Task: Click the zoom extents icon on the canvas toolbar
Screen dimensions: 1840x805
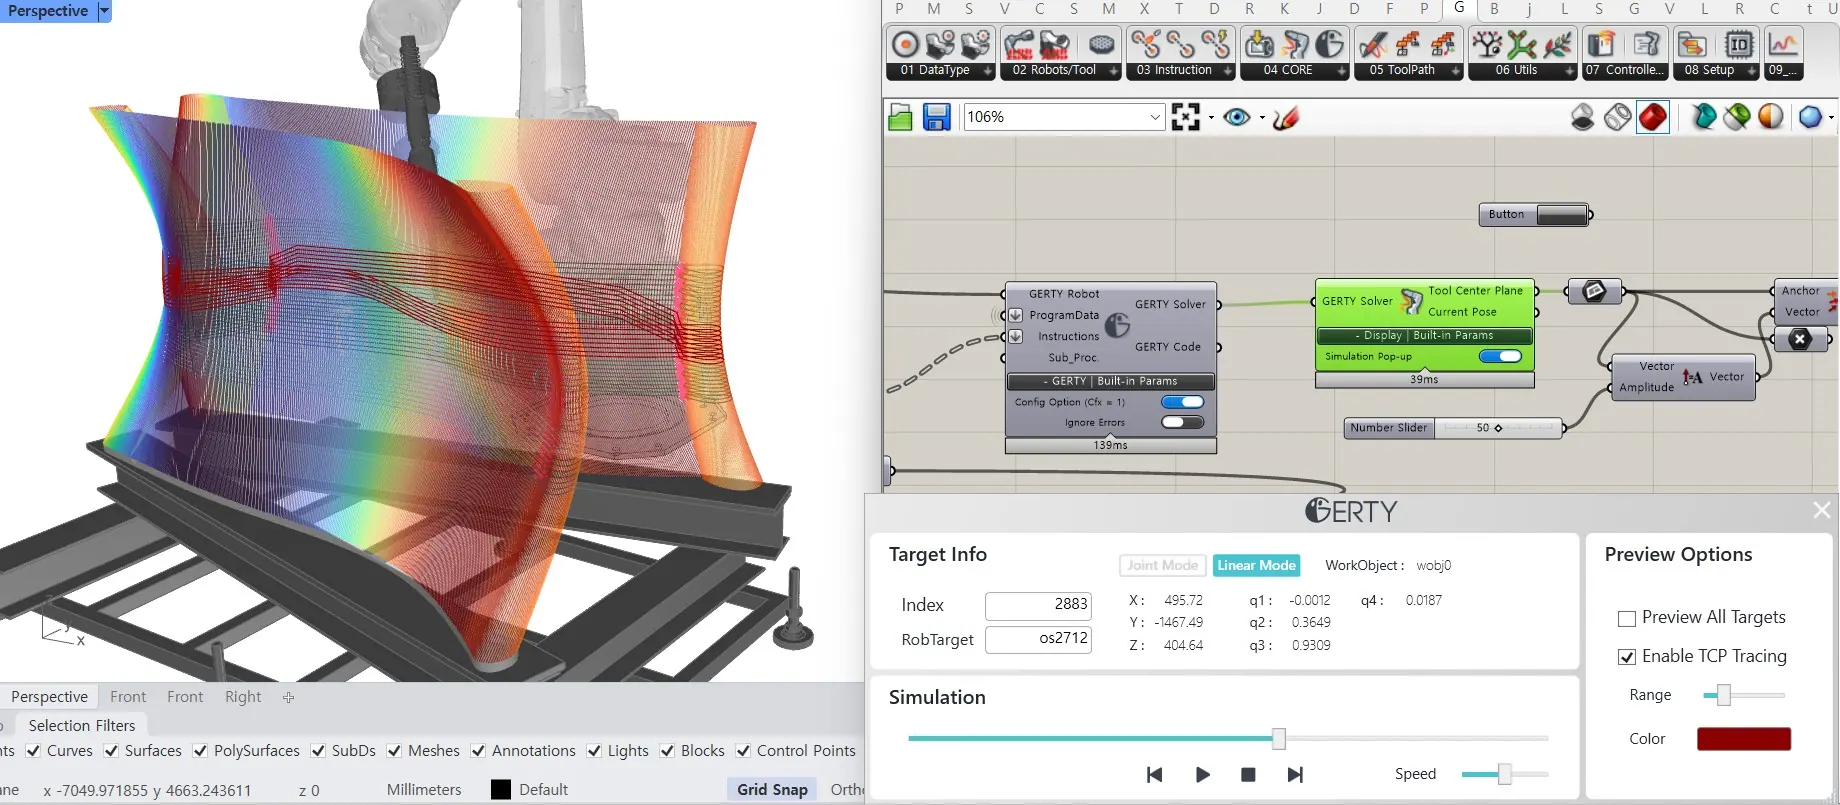Action: click(1186, 117)
